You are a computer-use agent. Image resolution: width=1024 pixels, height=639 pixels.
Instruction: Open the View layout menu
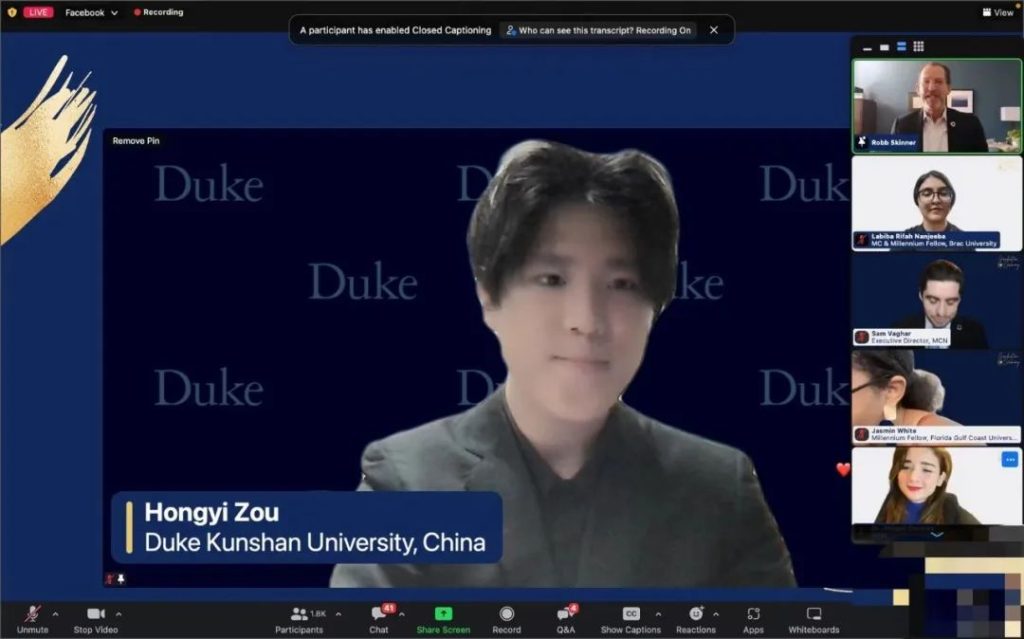point(997,13)
